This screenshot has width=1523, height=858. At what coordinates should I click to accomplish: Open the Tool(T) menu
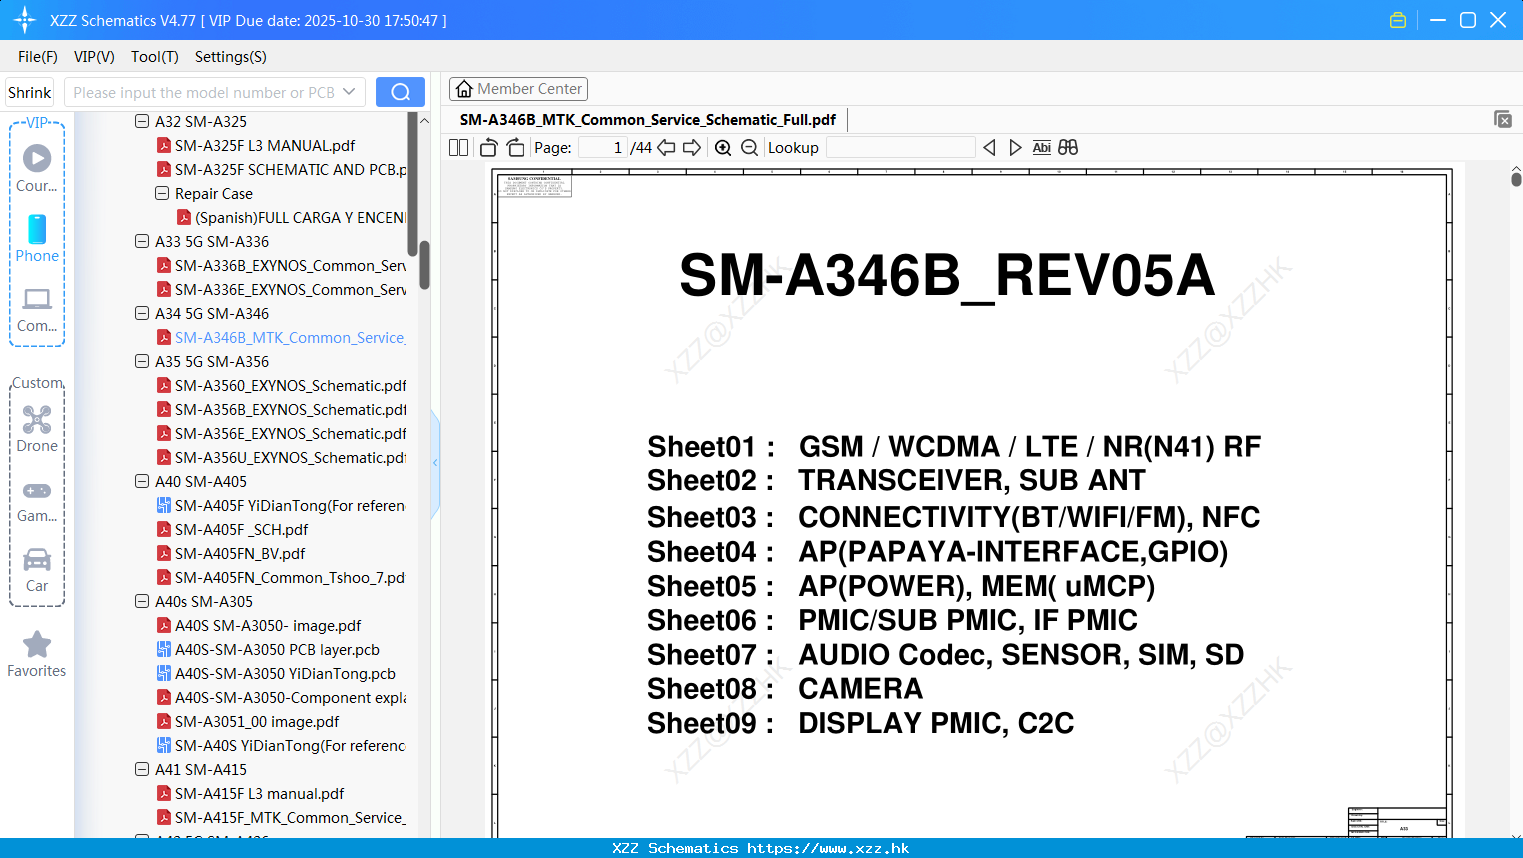tap(155, 57)
